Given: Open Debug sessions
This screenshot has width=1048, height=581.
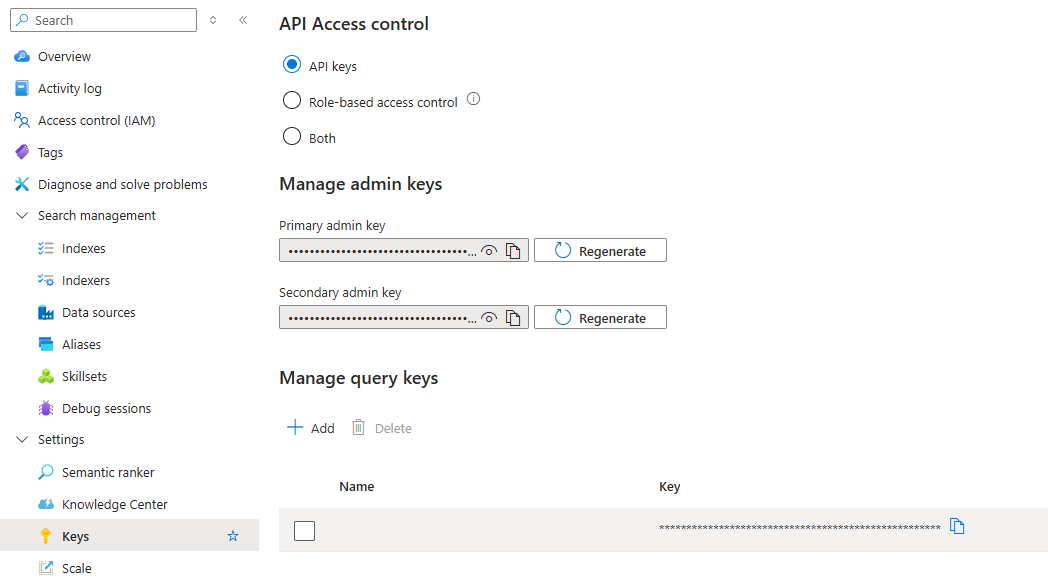Looking at the screenshot, I should [106, 409].
